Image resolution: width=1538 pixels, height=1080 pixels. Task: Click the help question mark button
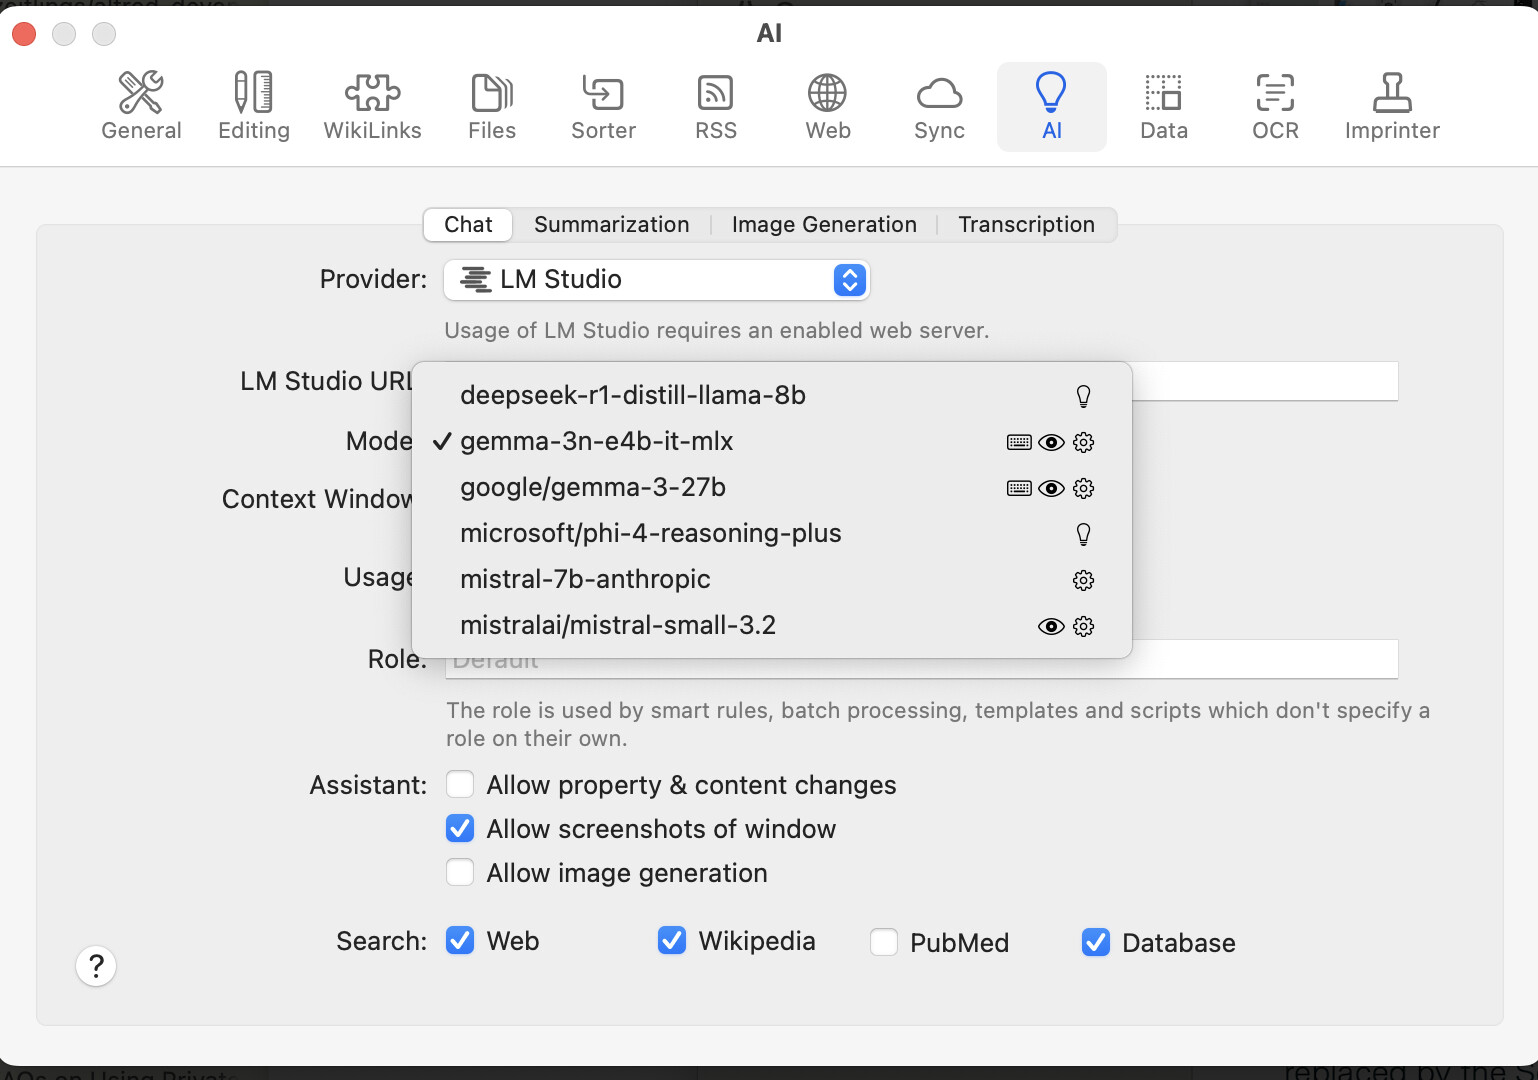coord(96,966)
